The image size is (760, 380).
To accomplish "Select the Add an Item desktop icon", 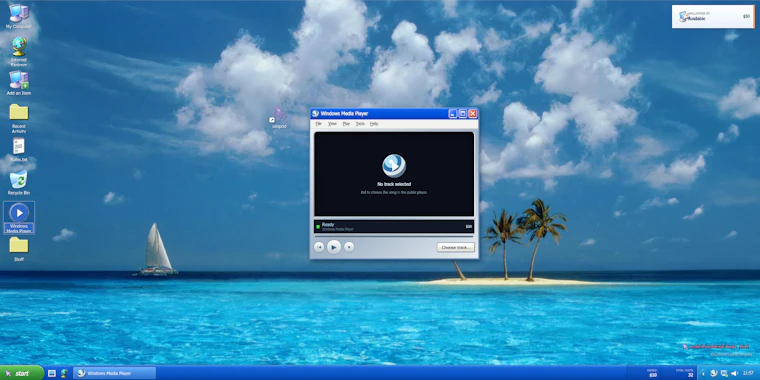I will 19,82.
